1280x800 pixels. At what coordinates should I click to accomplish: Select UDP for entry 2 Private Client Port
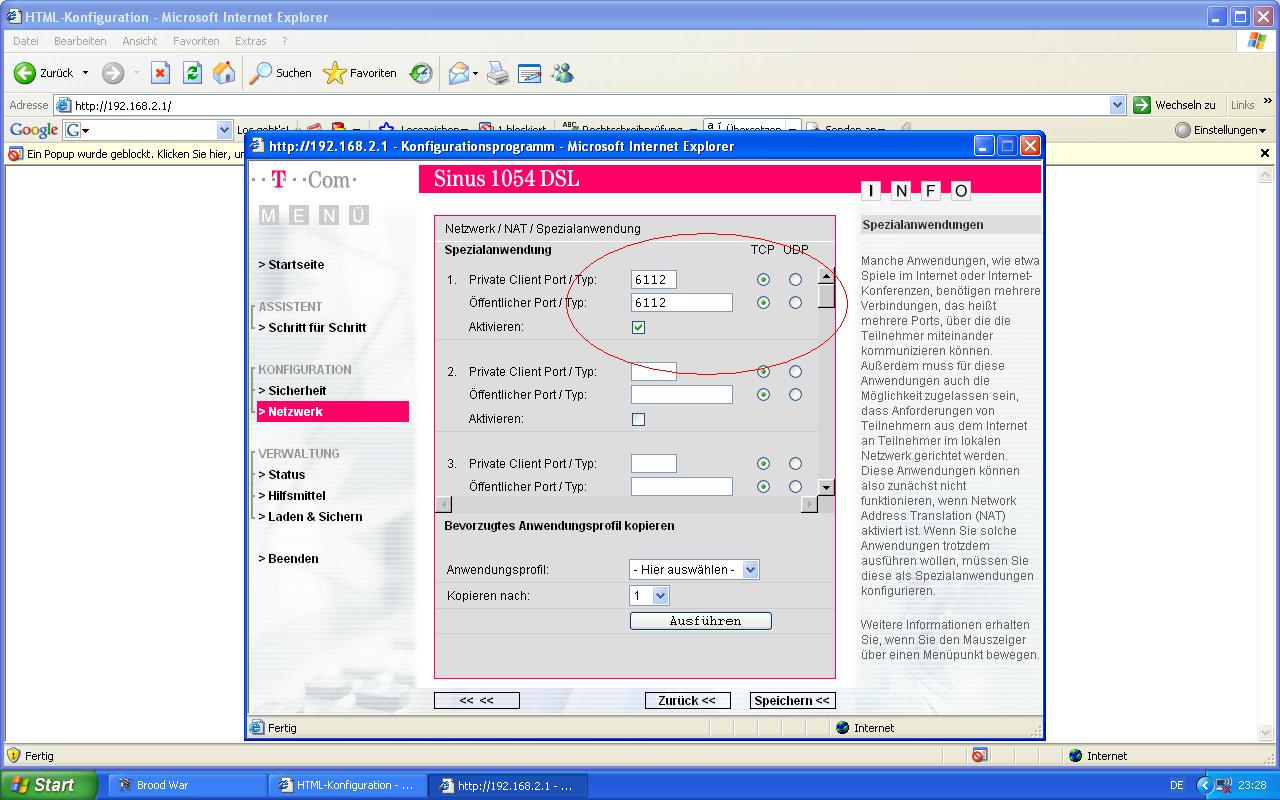pyautogui.click(x=796, y=372)
